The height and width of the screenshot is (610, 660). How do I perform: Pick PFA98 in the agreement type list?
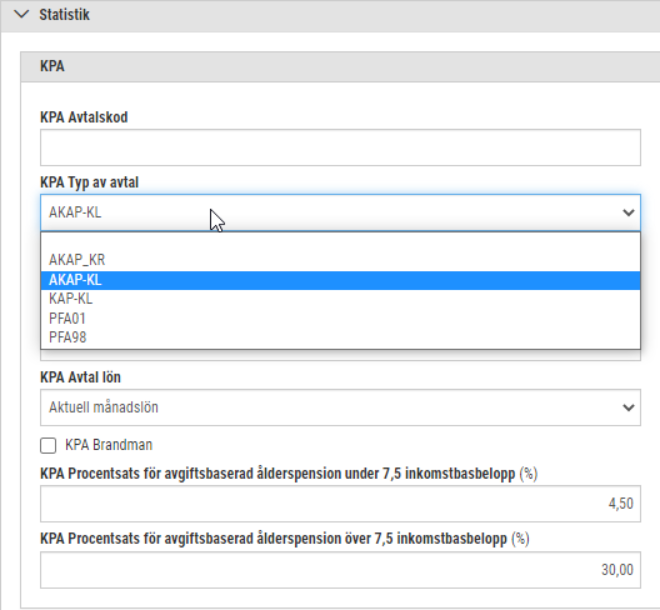point(340,338)
